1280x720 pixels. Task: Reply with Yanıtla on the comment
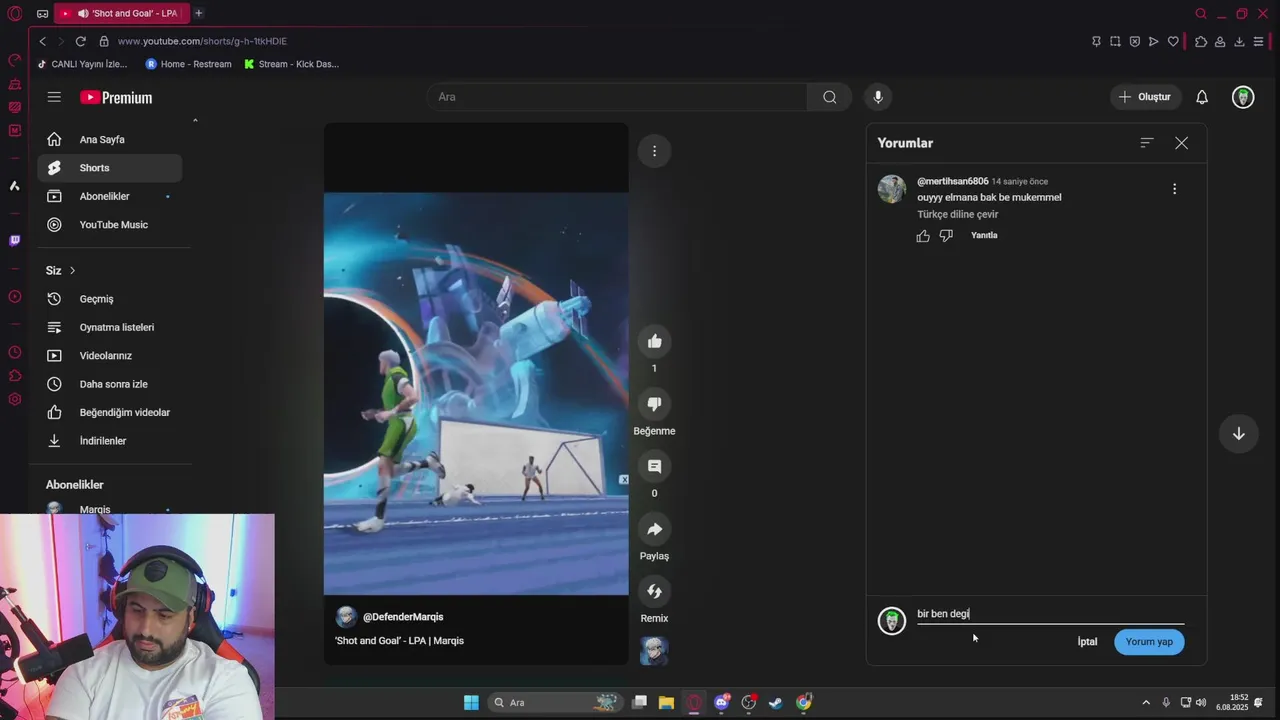[x=984, y=235]
